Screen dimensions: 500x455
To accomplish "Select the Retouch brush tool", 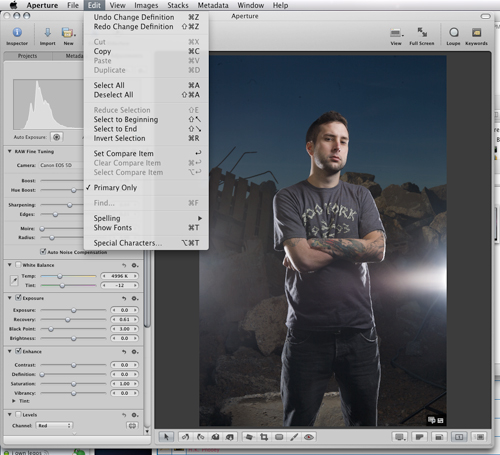I will (294, 437).
